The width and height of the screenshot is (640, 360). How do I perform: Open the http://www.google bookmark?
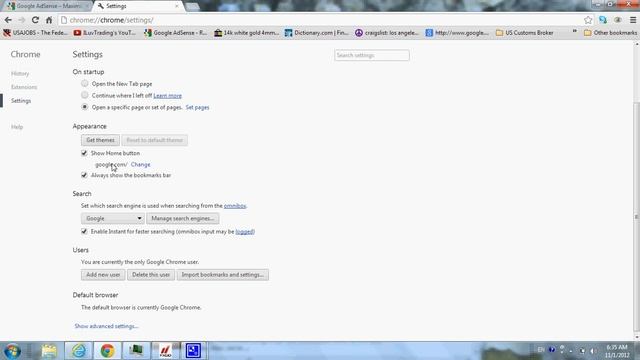point(457,33)
